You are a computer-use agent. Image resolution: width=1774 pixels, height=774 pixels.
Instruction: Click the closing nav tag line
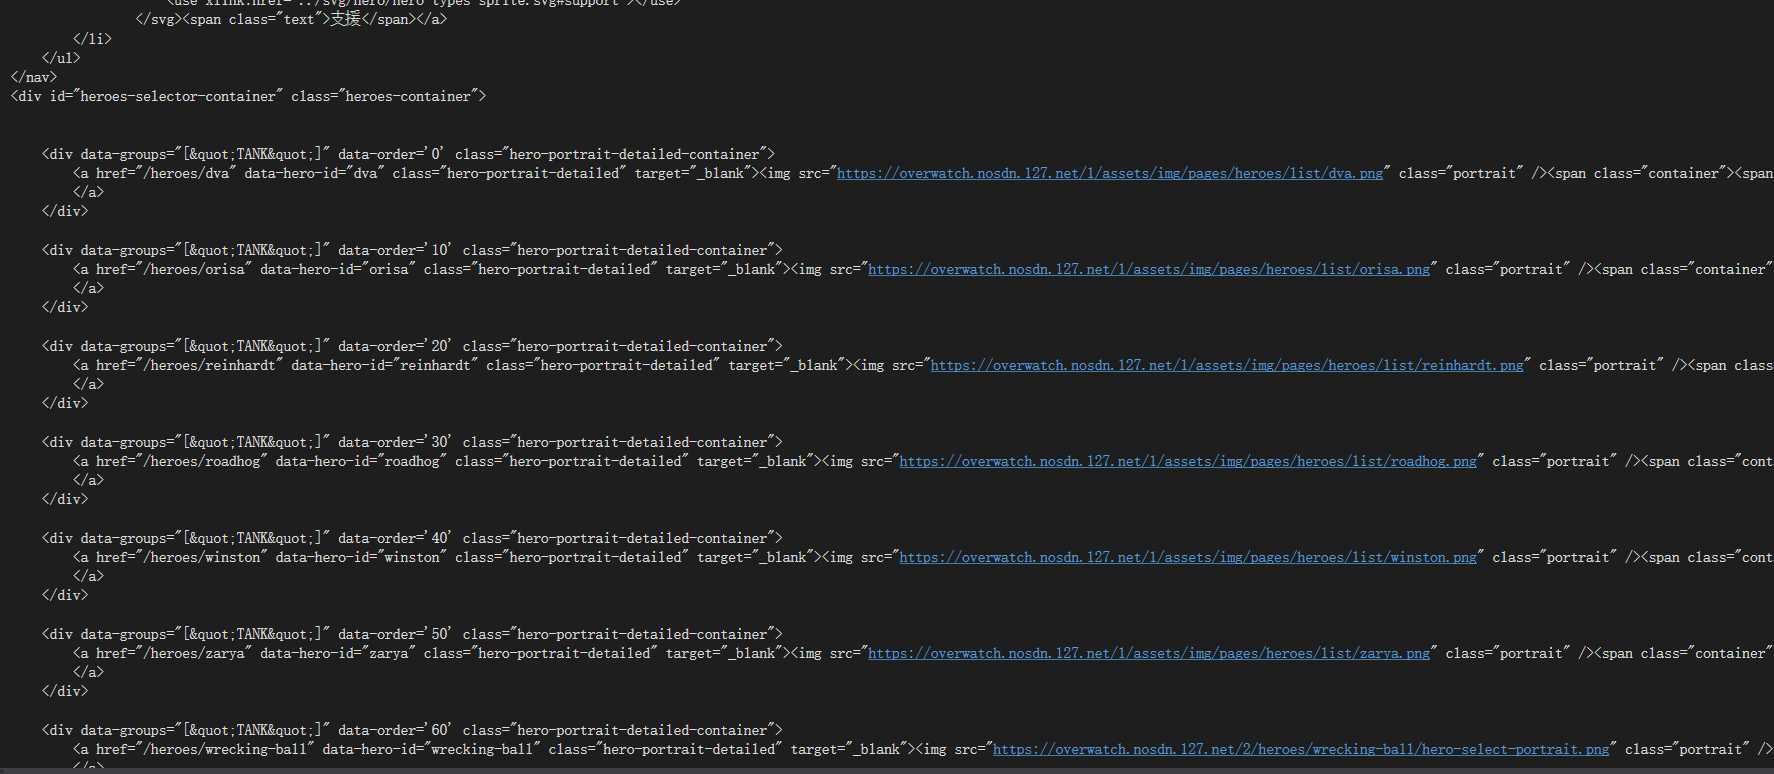coord(34,77)
